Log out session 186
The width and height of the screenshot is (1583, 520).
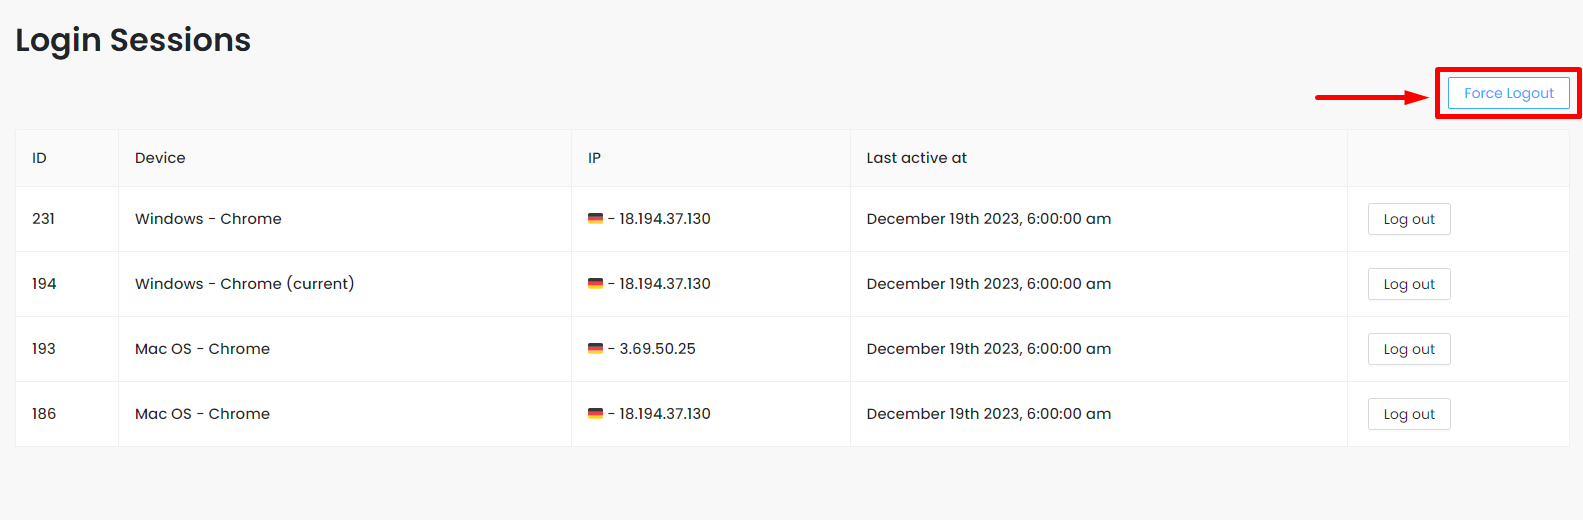click(x=1409, y=414)
